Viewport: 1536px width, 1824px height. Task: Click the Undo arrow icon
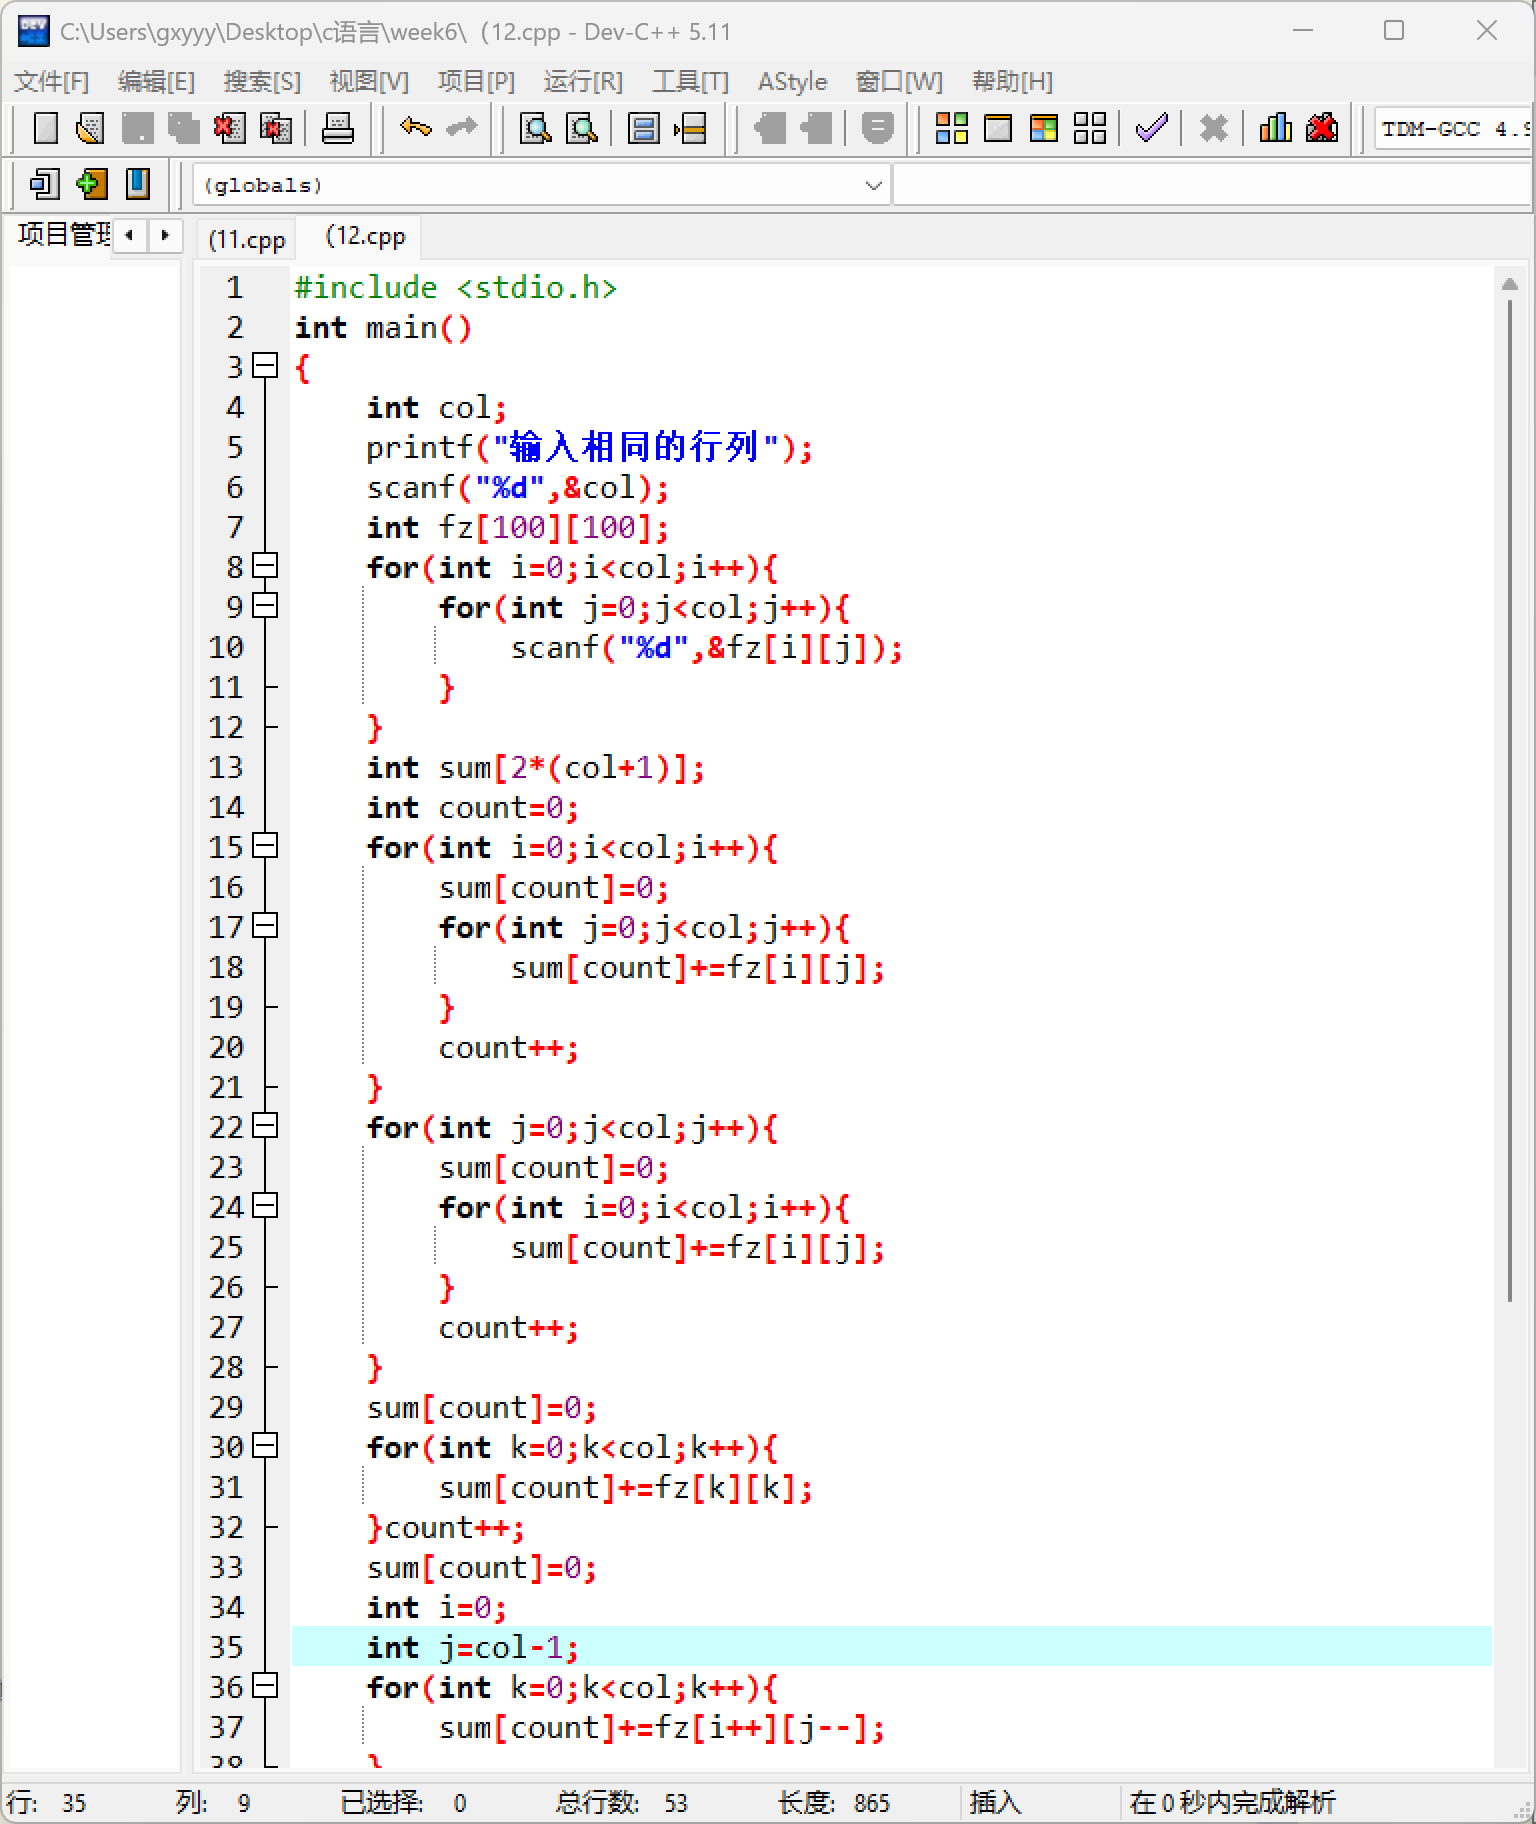click(x=415, y=127)
